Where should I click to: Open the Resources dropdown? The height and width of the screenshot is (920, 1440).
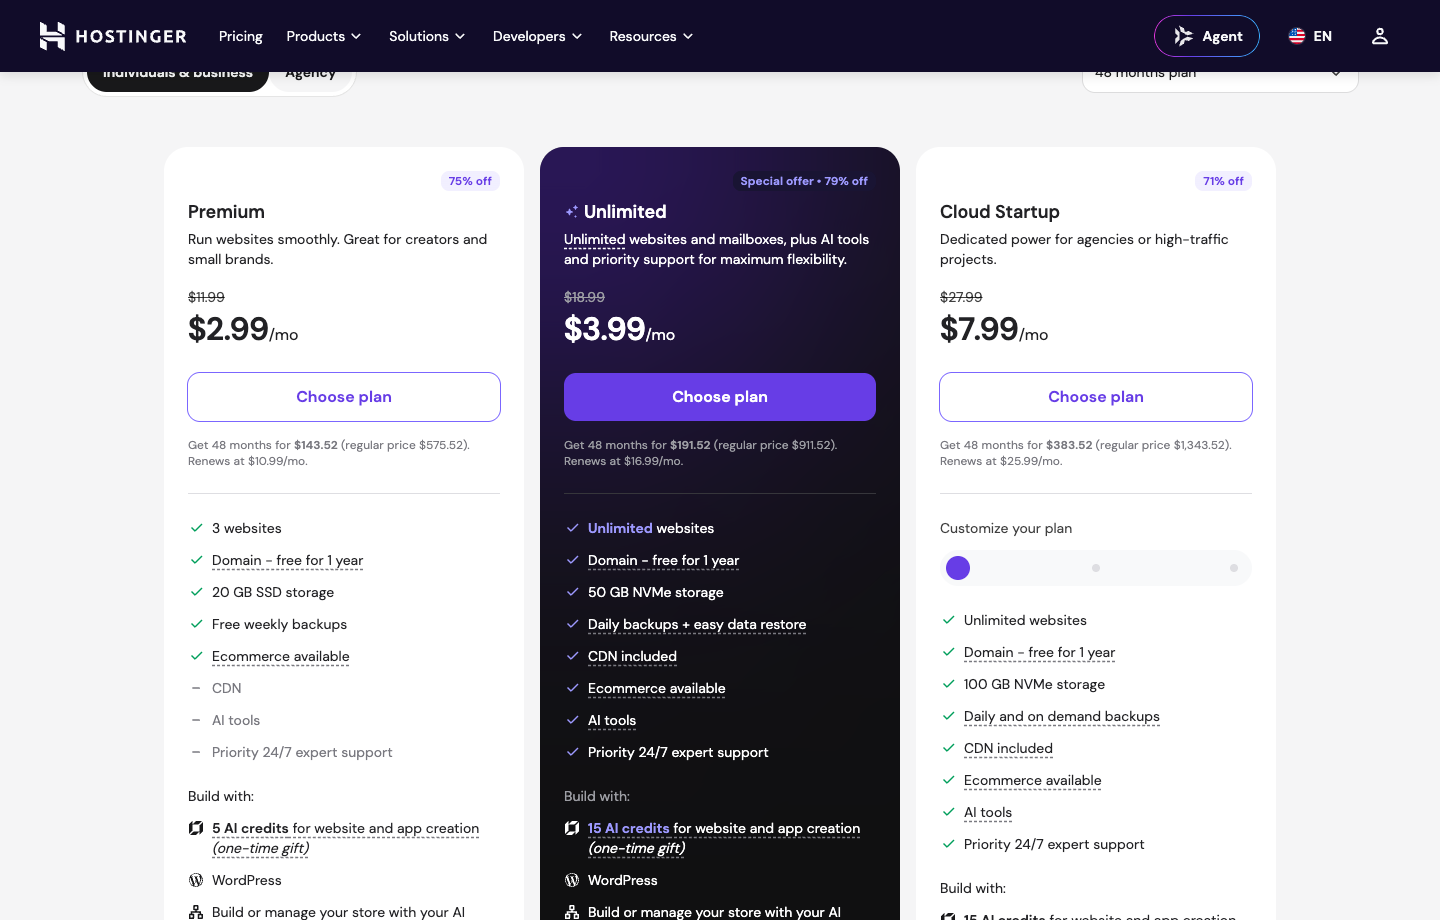click(x=651, y=36)
